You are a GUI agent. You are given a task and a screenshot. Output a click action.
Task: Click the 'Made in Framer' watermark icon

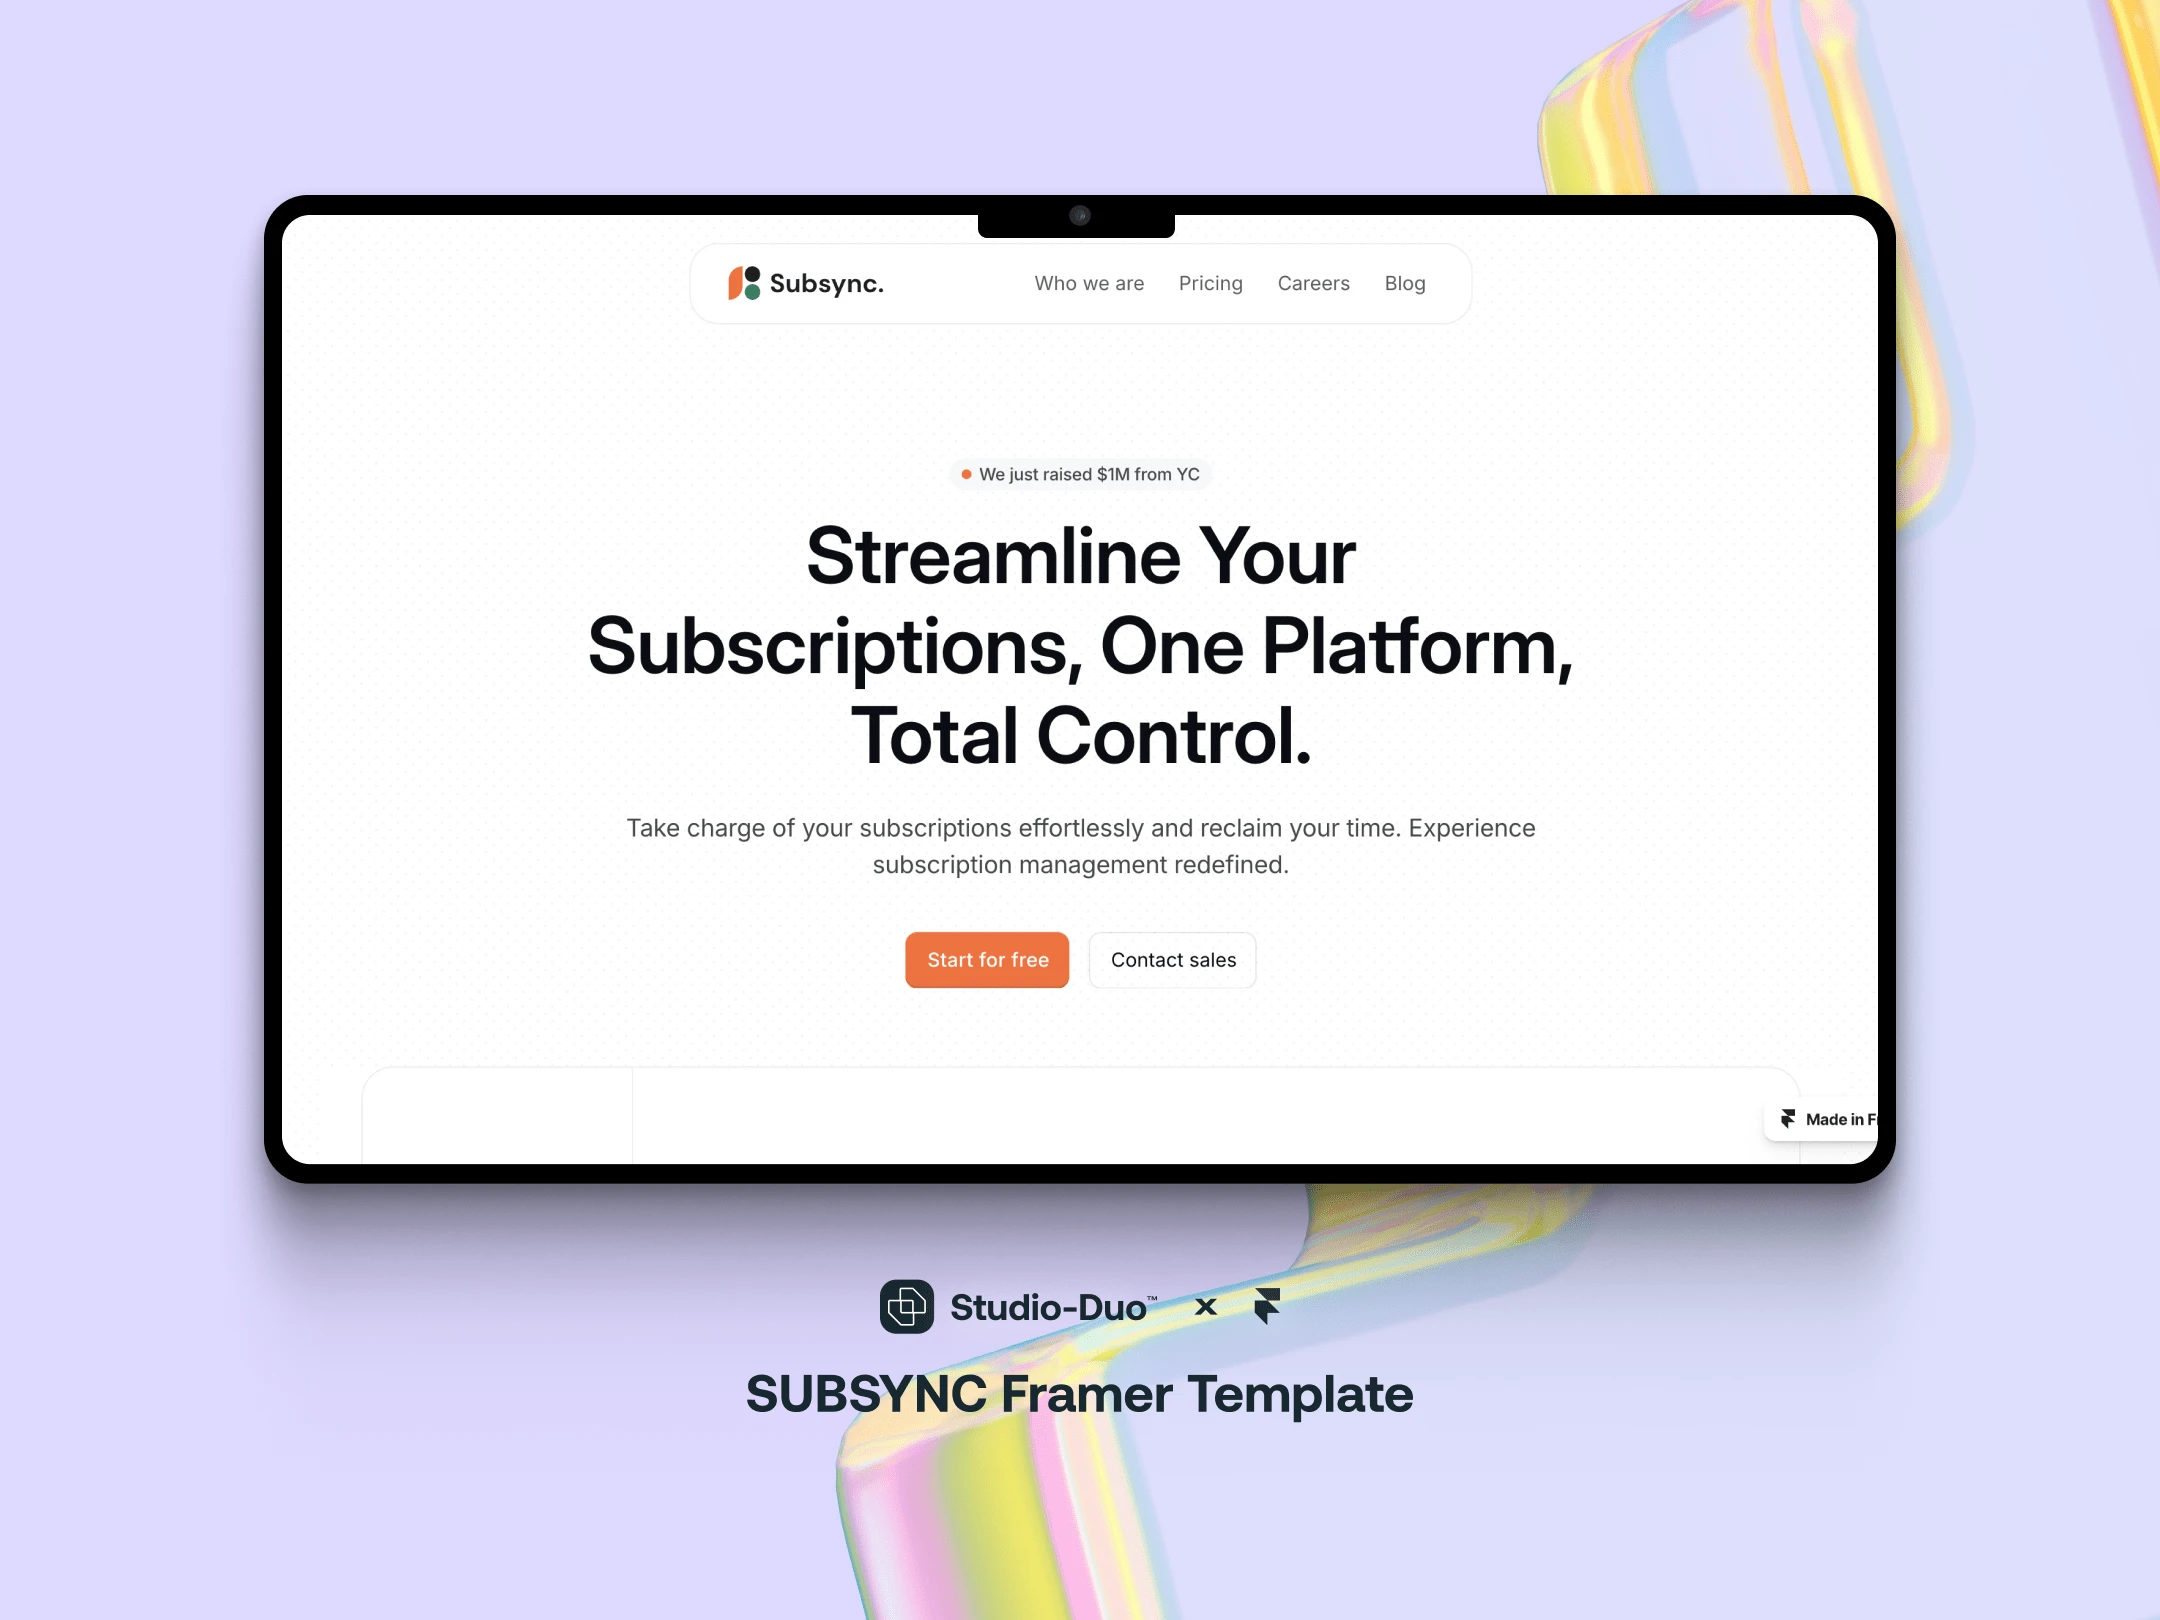pyautogui.click(x=1788, y=1118)
